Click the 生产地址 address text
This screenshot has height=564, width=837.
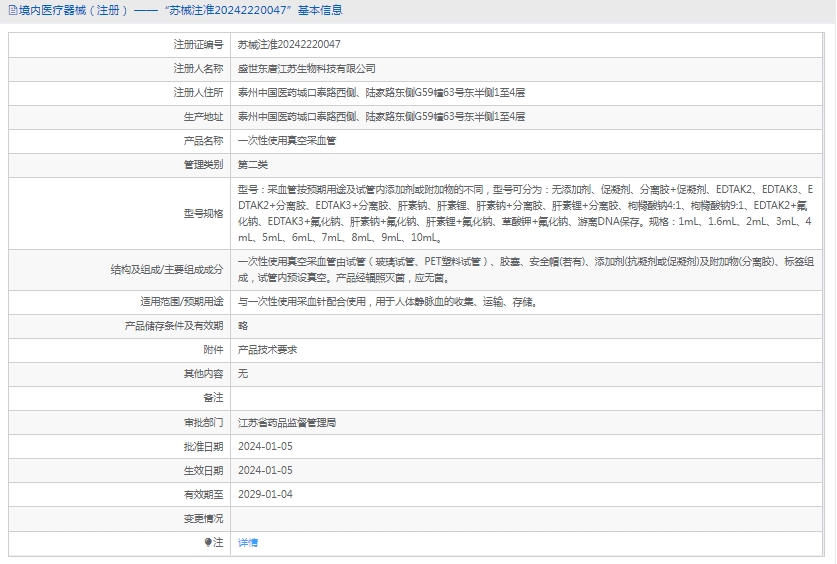click(x=381, y=117)
